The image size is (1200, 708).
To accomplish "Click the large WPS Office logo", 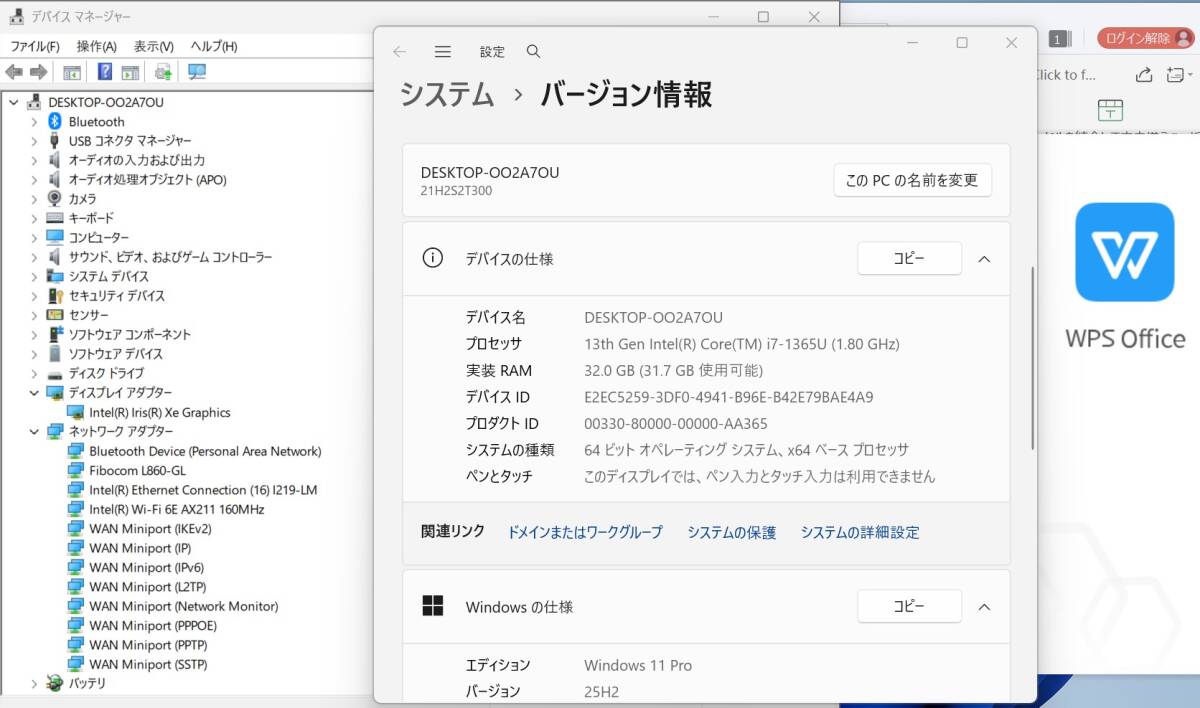I will point(1124,252).
